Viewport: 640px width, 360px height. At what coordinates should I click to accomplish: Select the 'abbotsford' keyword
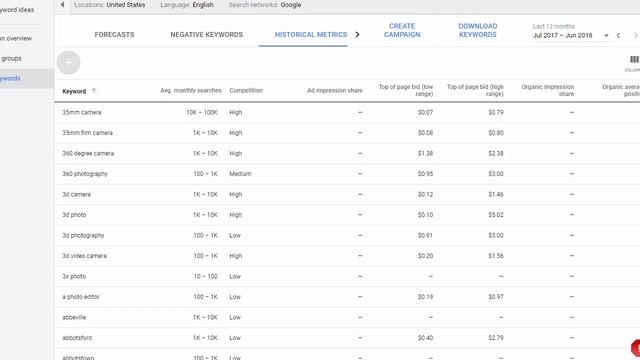coord(77,338)
